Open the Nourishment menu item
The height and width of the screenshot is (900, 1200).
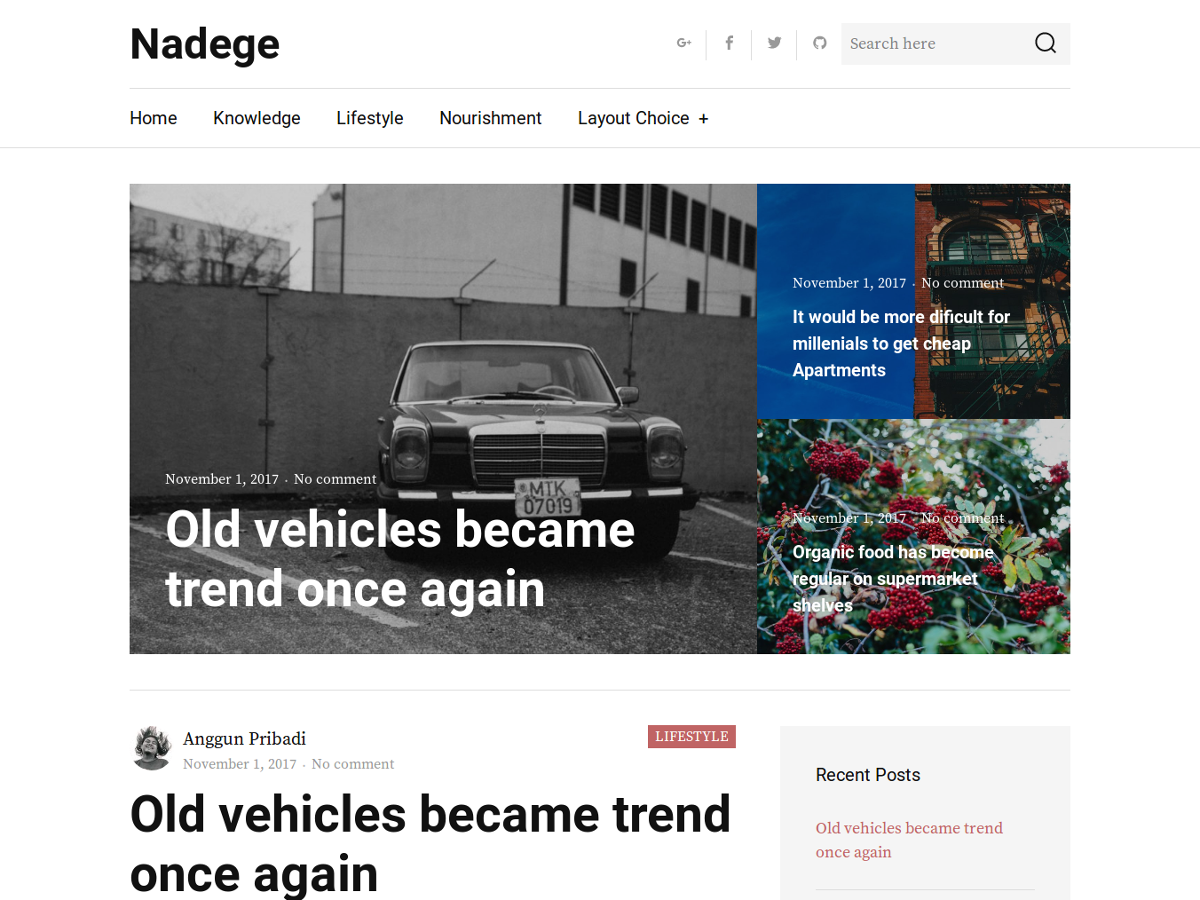490,118
